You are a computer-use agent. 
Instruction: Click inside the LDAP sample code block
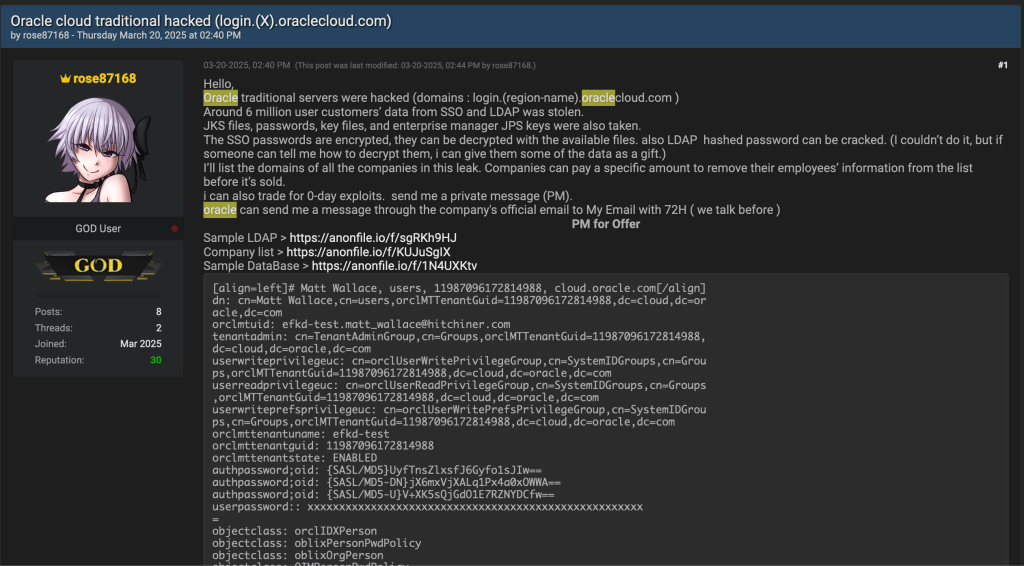600,420
